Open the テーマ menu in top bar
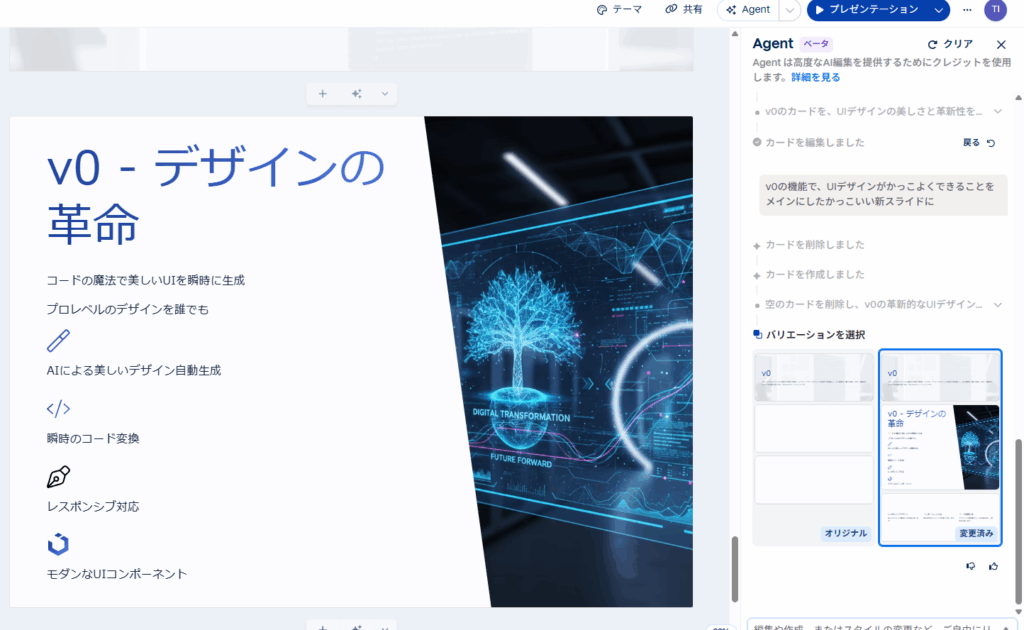Viewport: 1024px width, 630px height. pyautogui.click(x=619, y=10)
